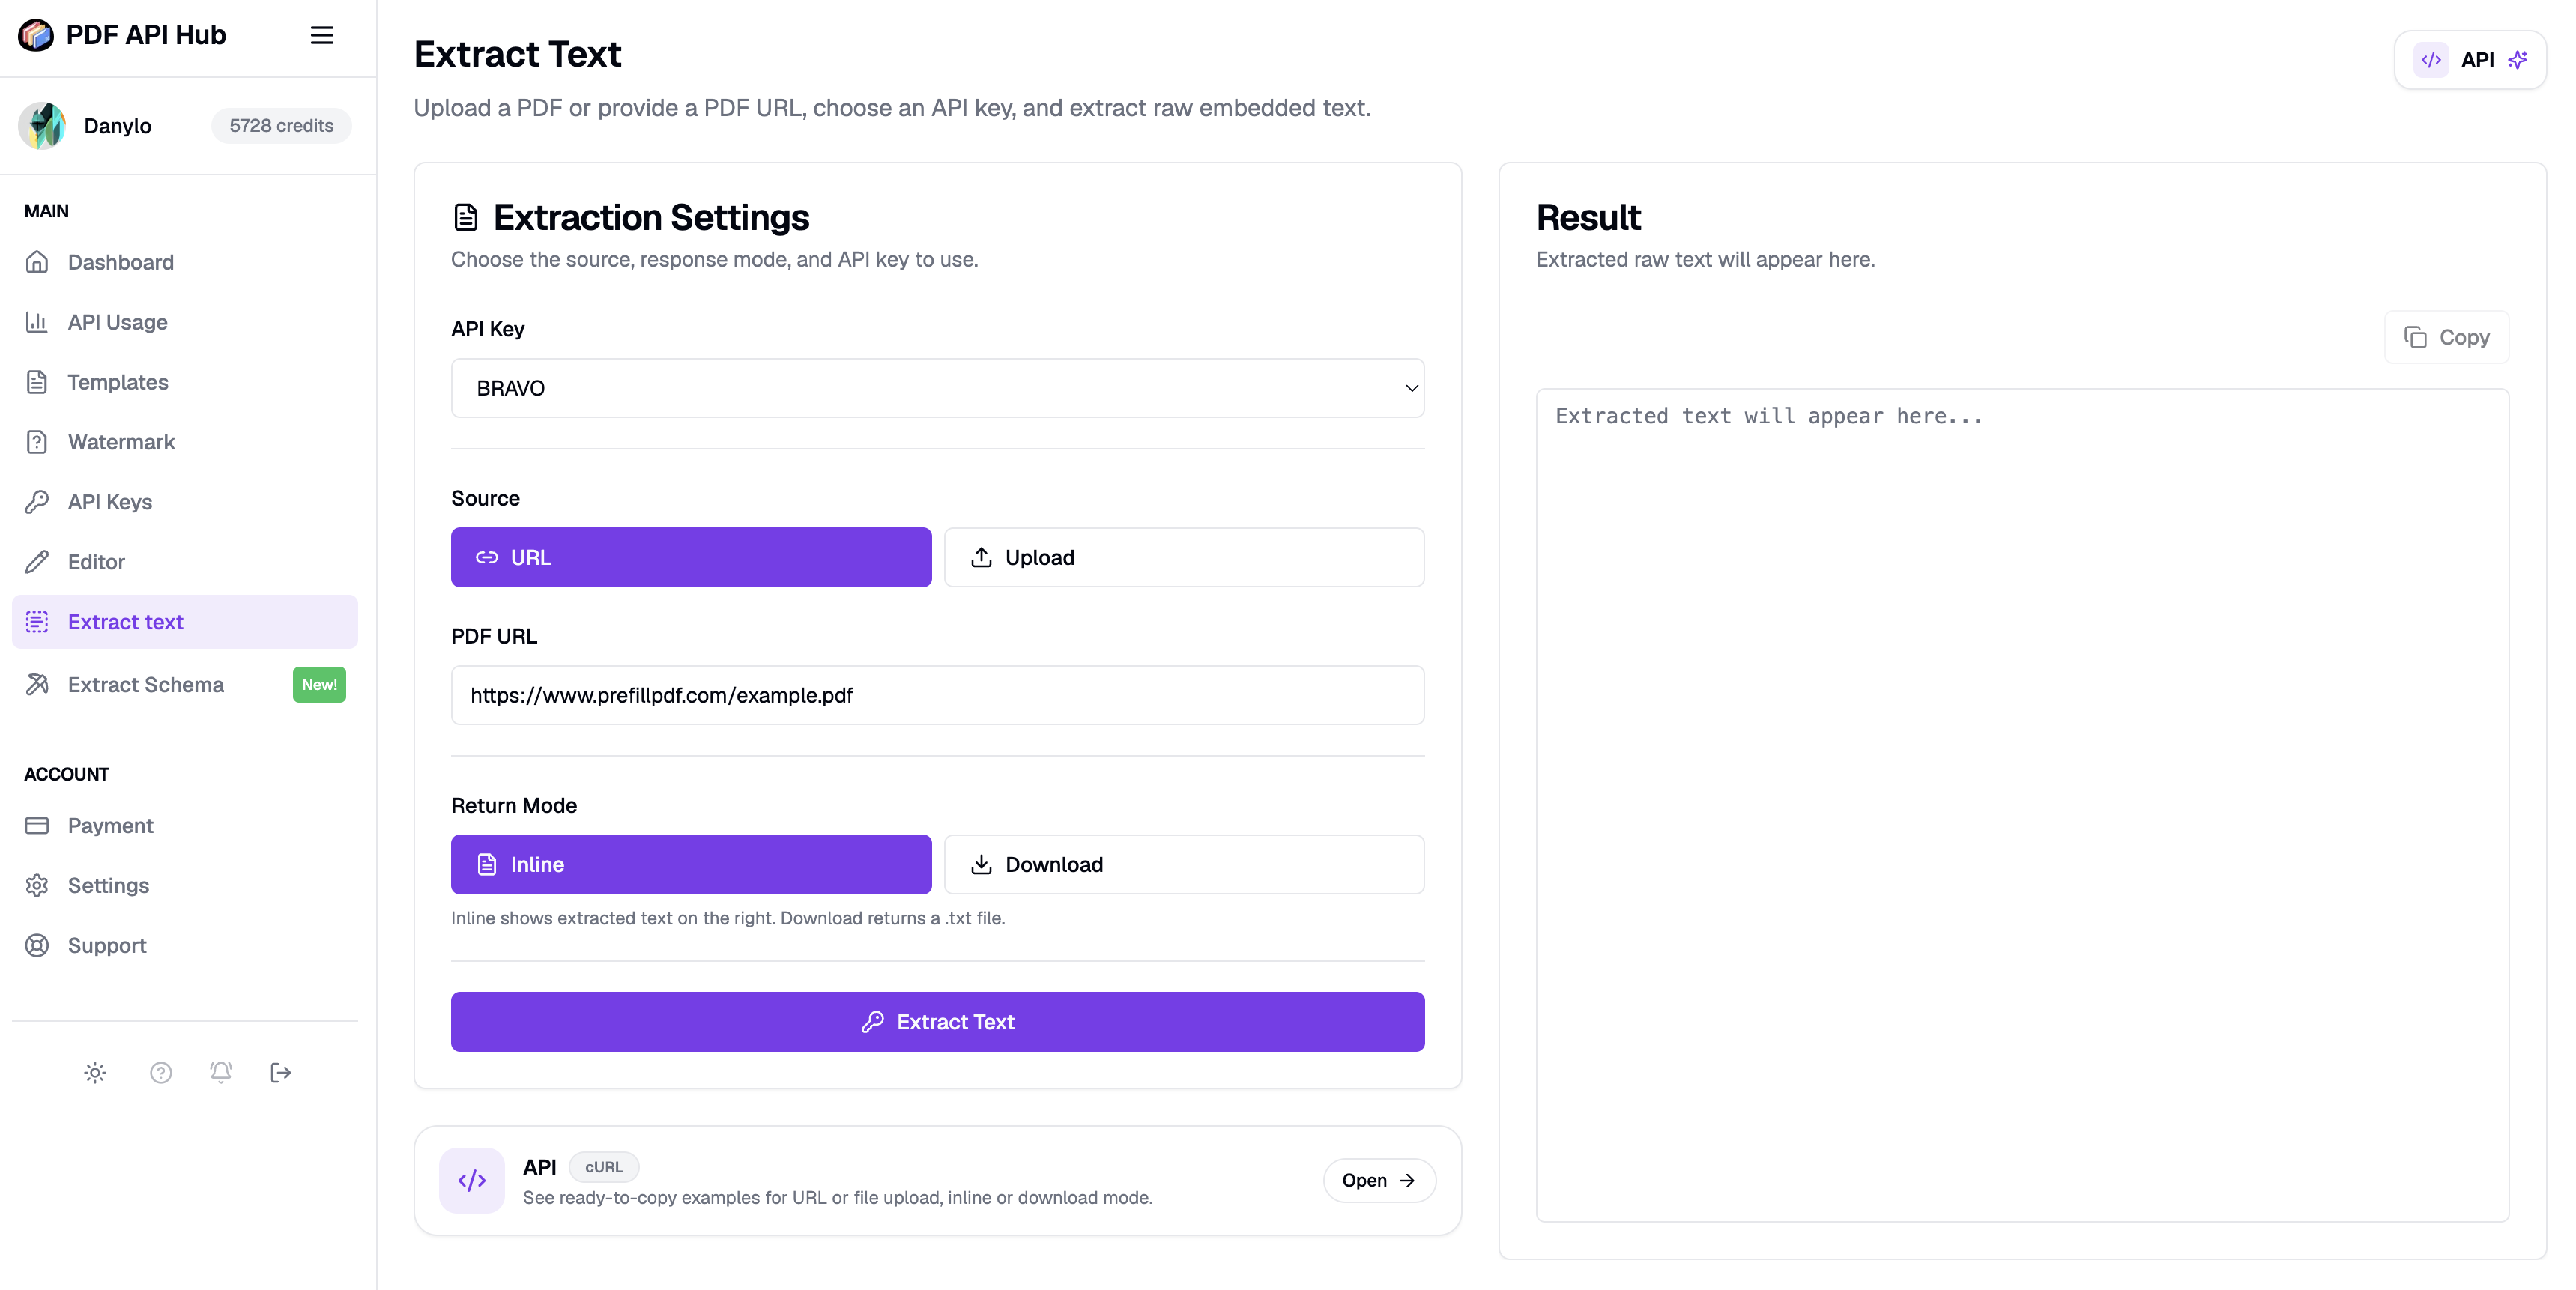
Task: Open Templates from the sidebar
Action: coord(185,382)
